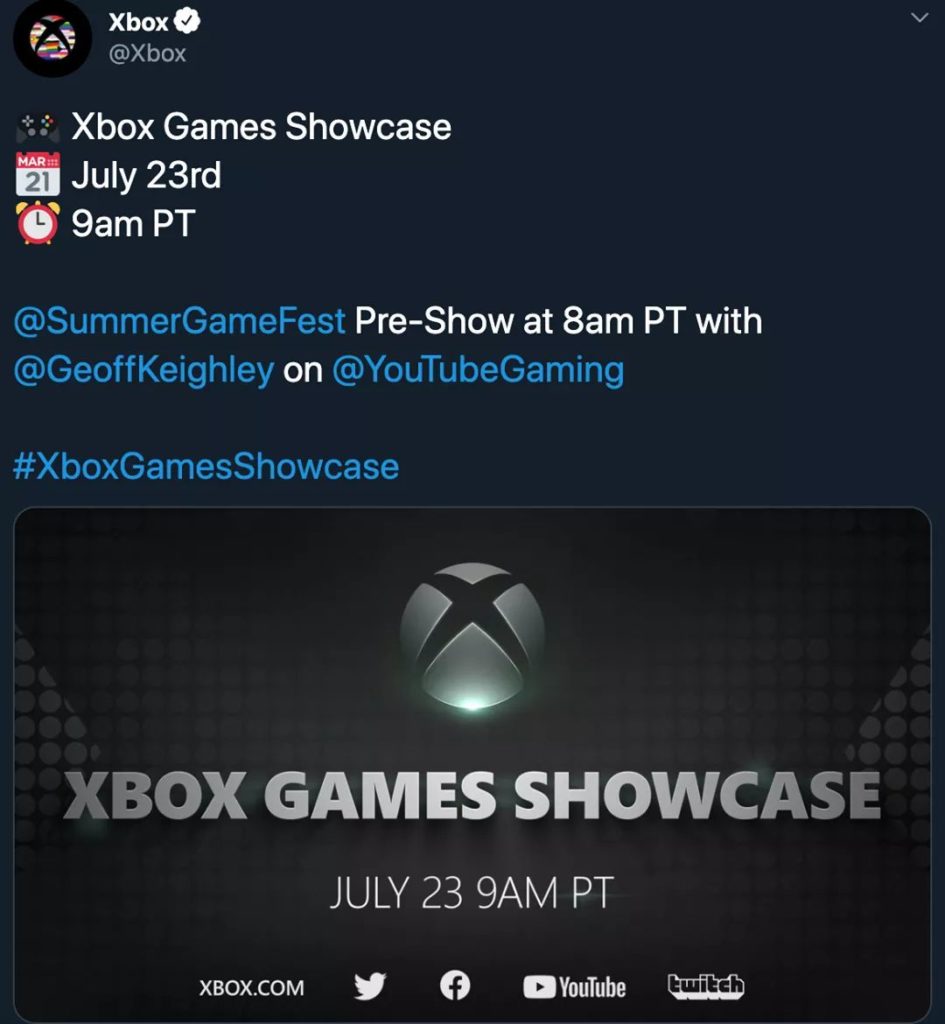The image size is (945, 1024).
Task: Click the Facebook icon in the banner
Action: tap(455, 985)
